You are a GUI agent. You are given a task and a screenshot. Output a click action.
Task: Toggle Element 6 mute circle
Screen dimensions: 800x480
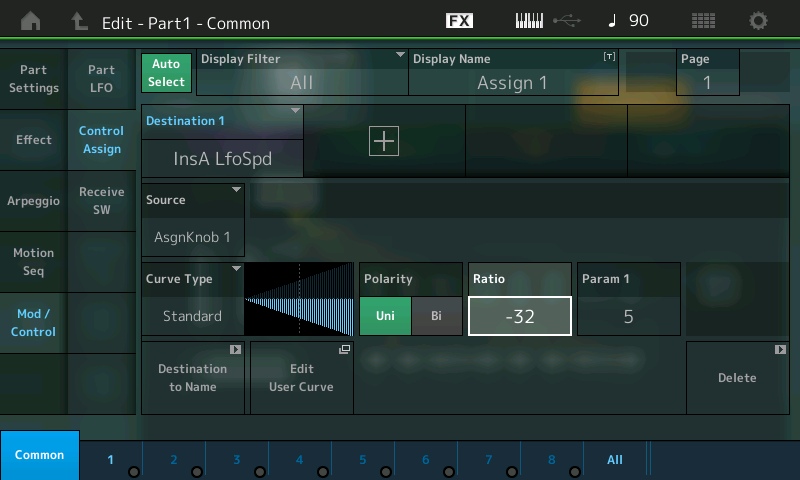tap(449, 472)
